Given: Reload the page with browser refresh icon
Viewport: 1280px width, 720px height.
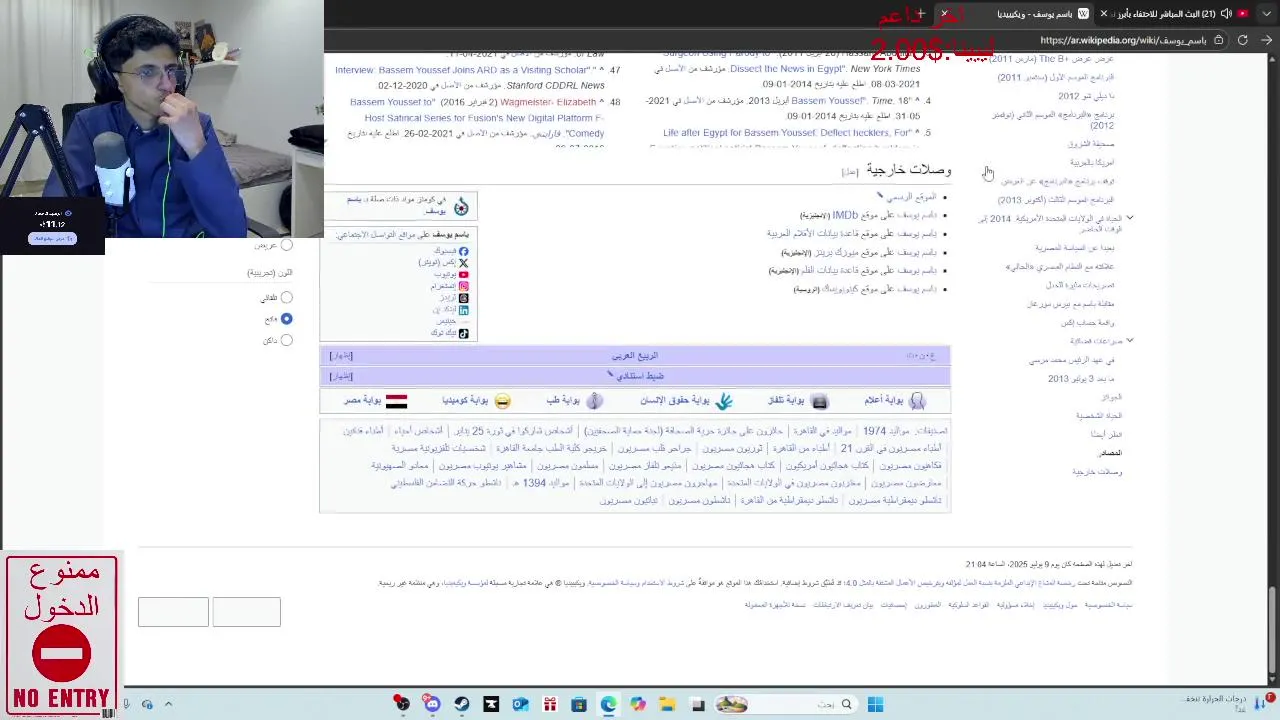Looking at the screenshot, I should tap(1242, 40).
